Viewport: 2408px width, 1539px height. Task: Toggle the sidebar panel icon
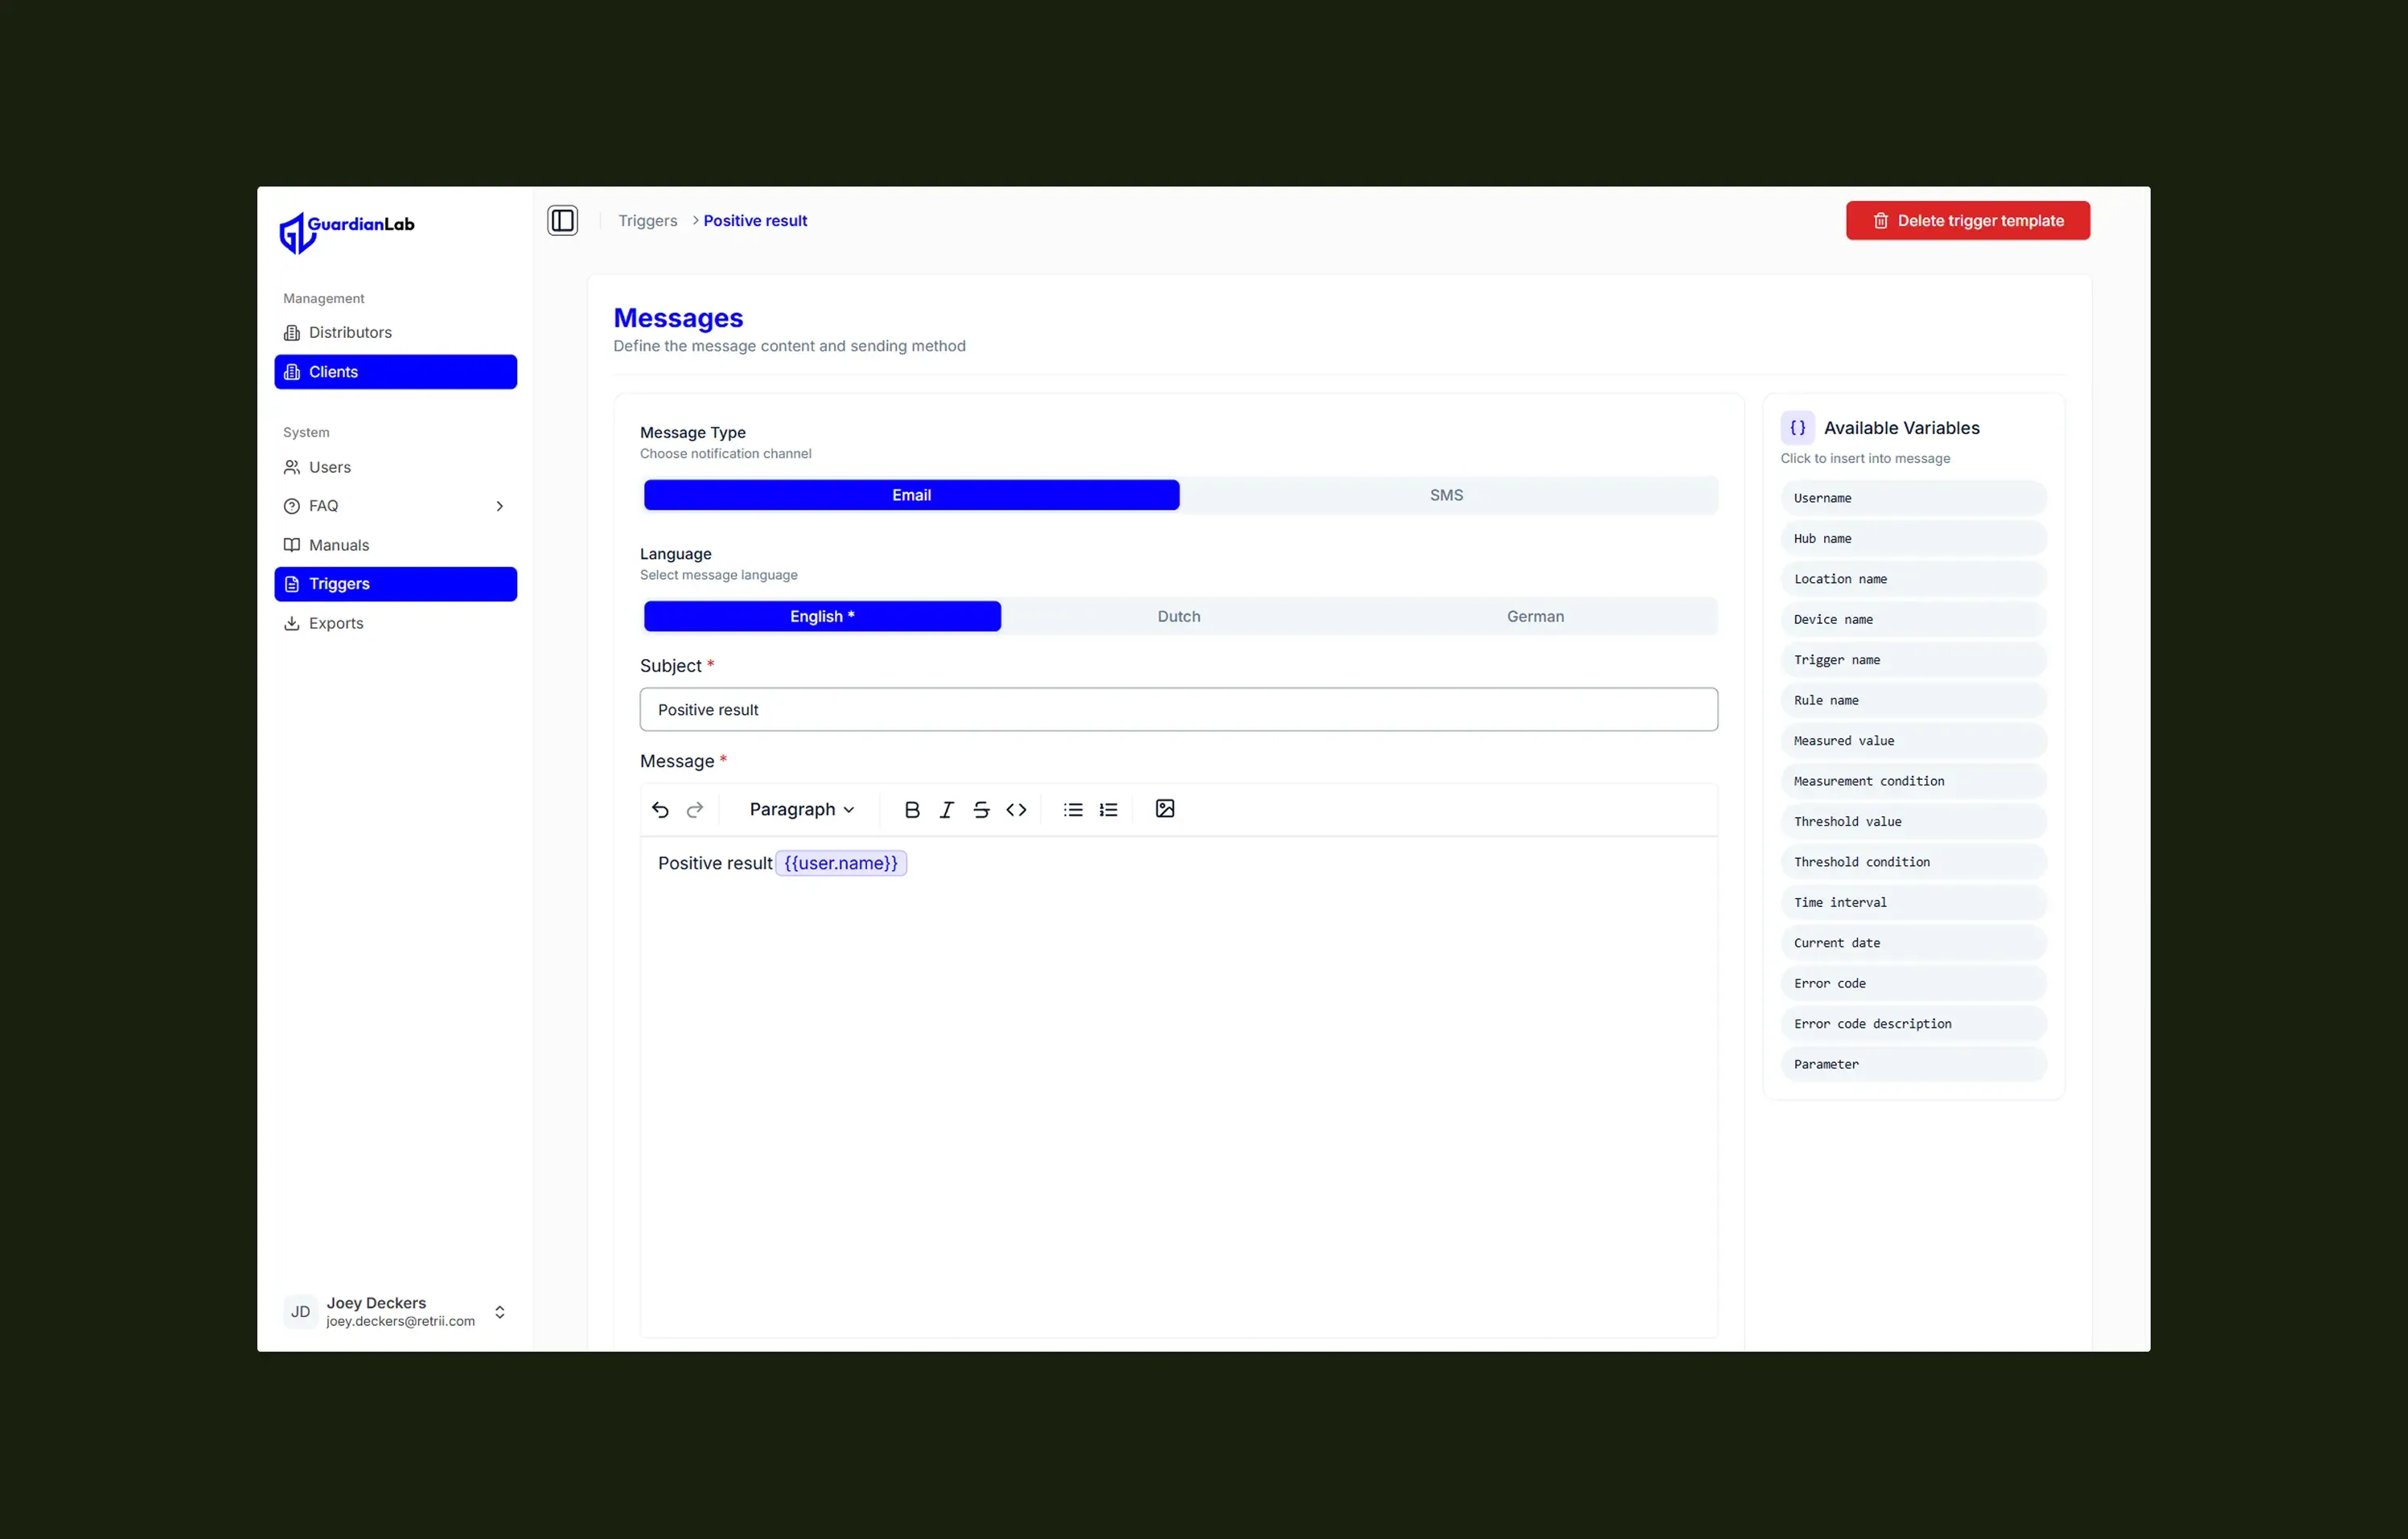point(562,220)
